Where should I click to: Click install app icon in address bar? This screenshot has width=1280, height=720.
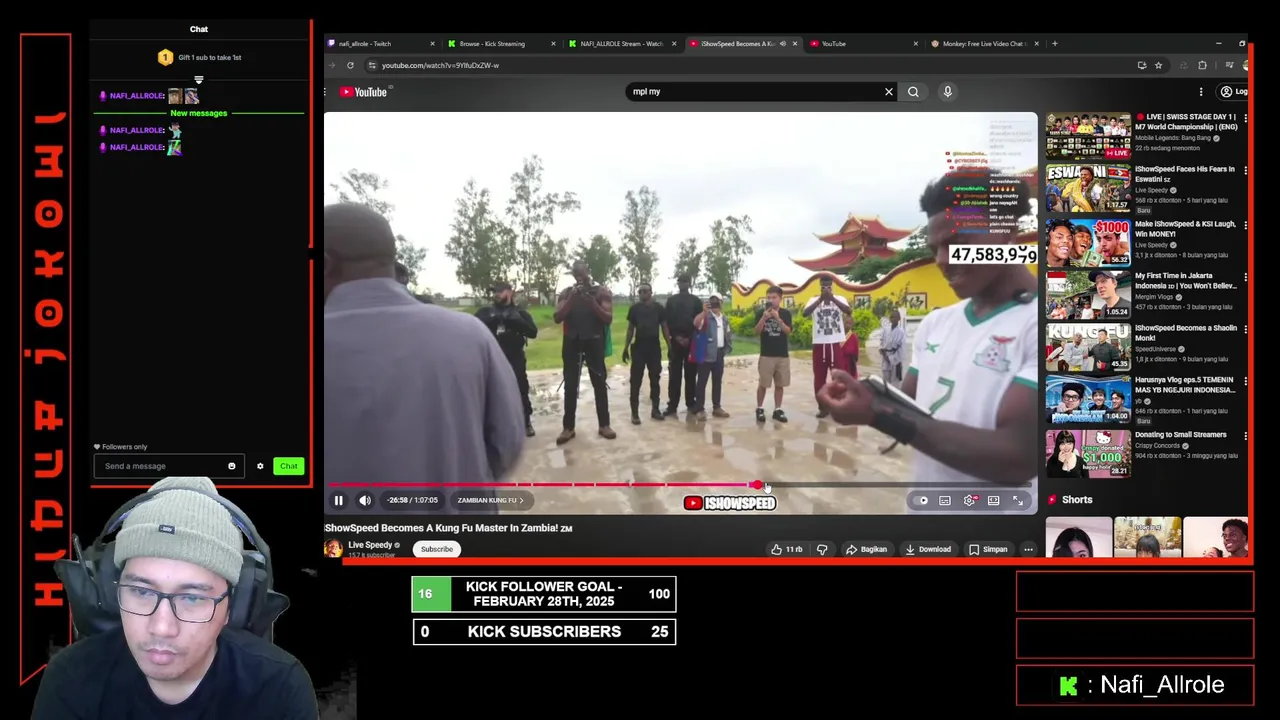coord(1141,65)
